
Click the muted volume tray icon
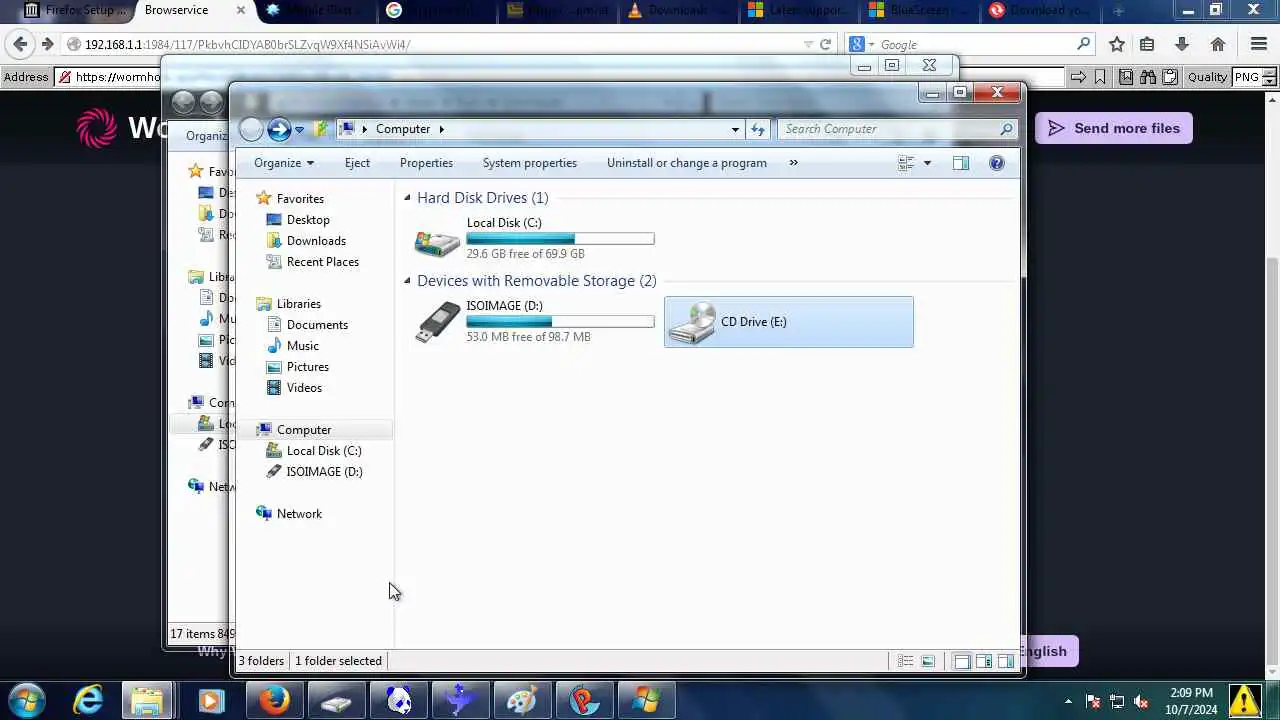[1141, 702]
